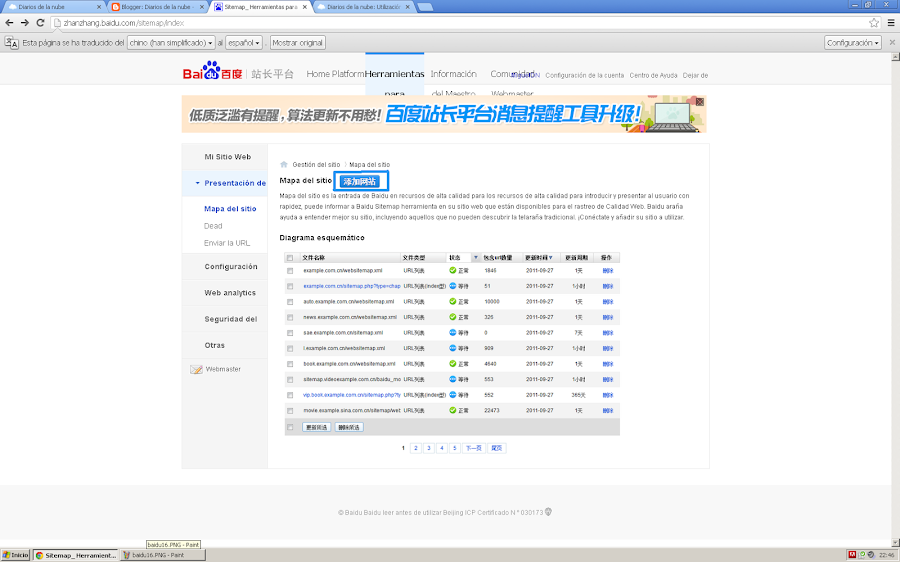Image resolution: width=900 pixels, height=562 pixels.
Task: Open baidu16.PNG Paint from the taskbar
Action: [162, 555]
